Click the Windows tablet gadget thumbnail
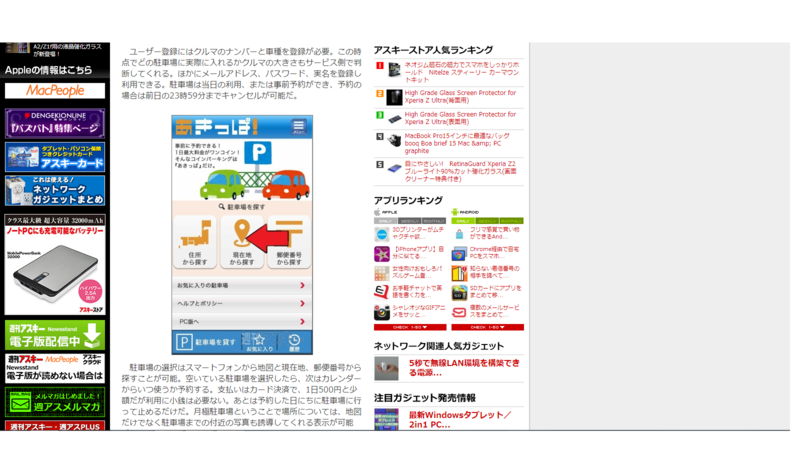The width and height of the screenshot is (800, 450). pyautogui.click(x=386, y=419)
